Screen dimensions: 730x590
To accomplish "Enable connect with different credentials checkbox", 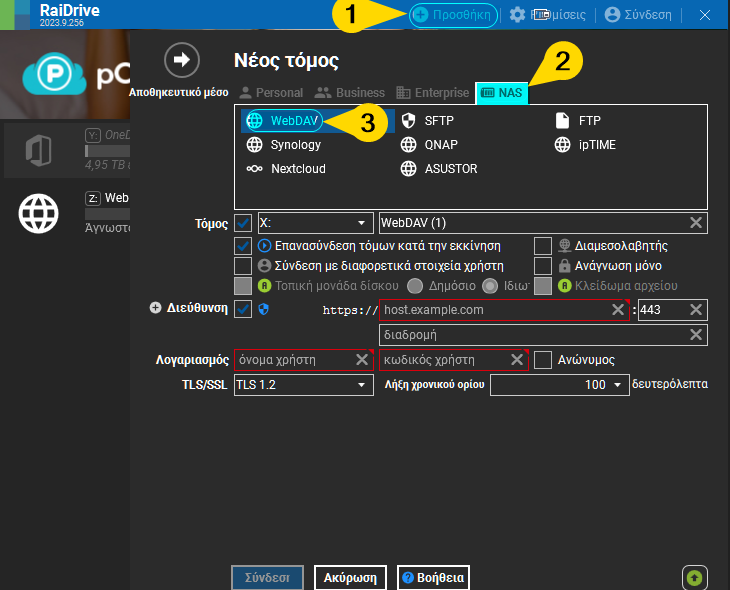I will point(243,266).
